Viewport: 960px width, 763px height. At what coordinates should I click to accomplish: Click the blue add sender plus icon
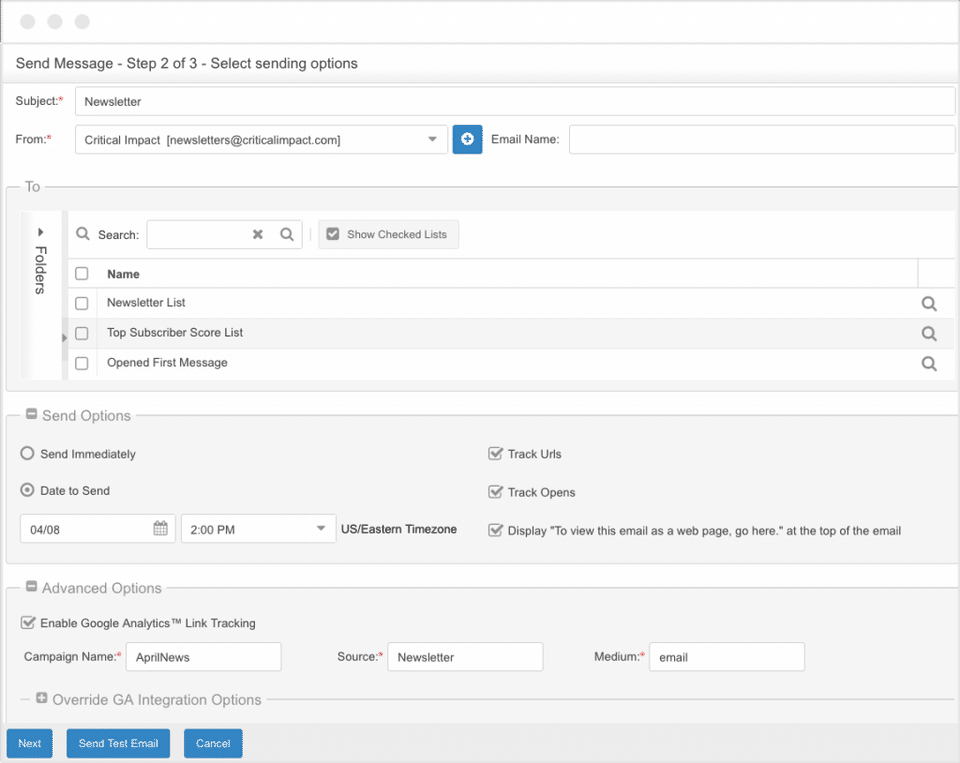click(x=467, y=140)
